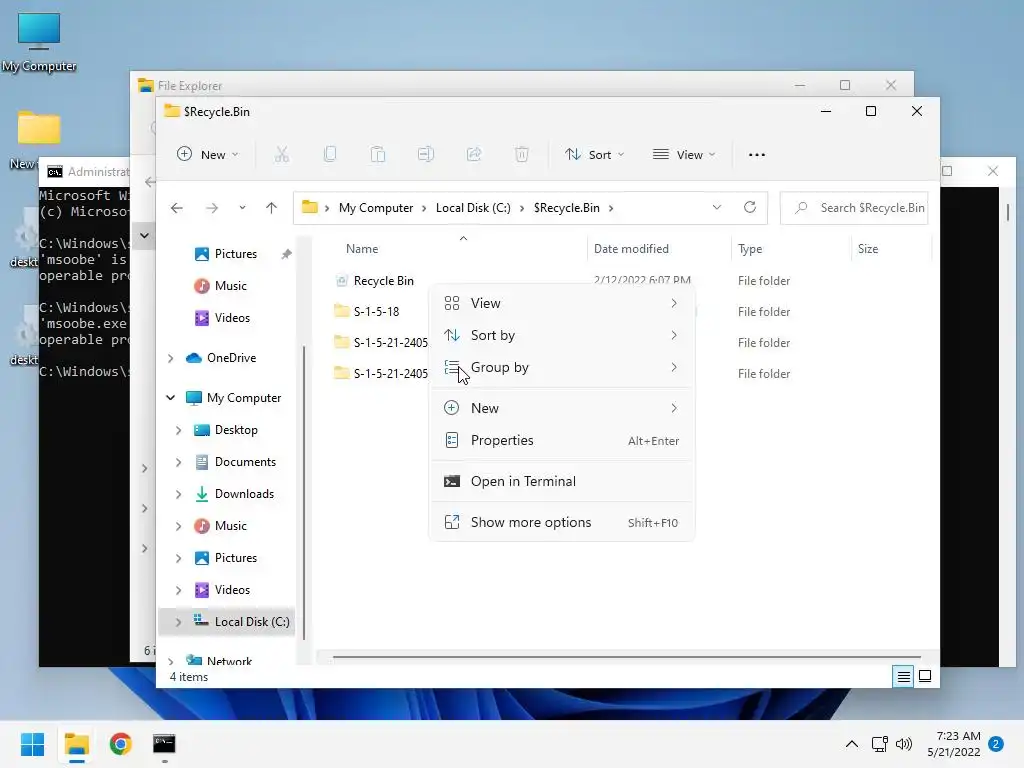Click the Delete trash icon in toolbar
Image resolution: width=1024 pixels, height=768 pixels.
click(x=521, y=155)
